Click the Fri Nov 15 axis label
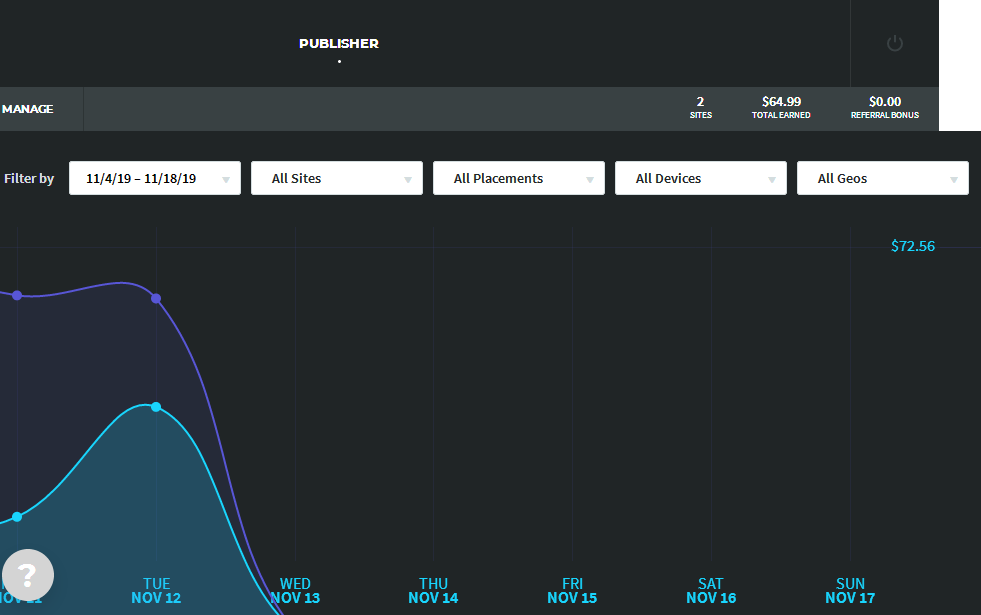981x615 pixels. [572, 591]
